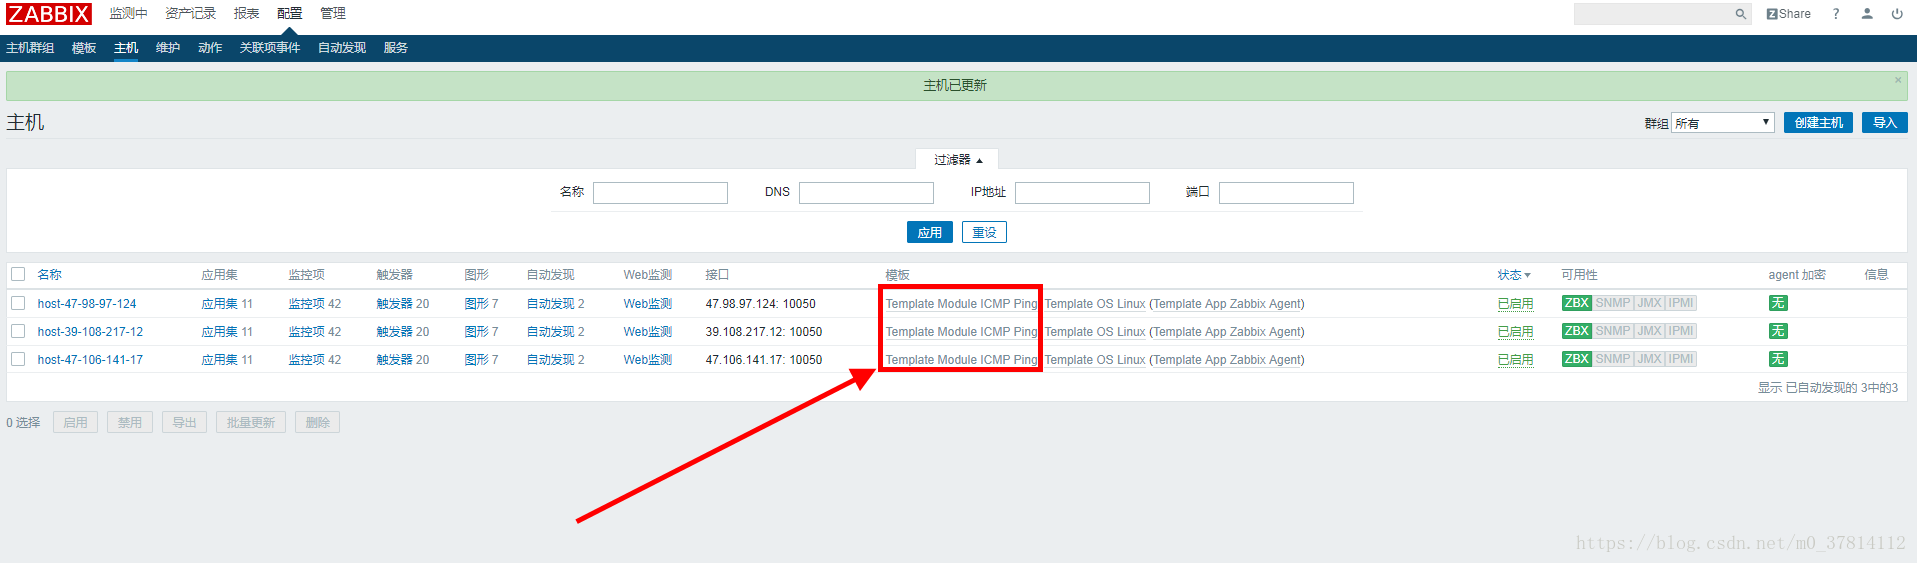Apply the filter with 应用

pos(930,232)
